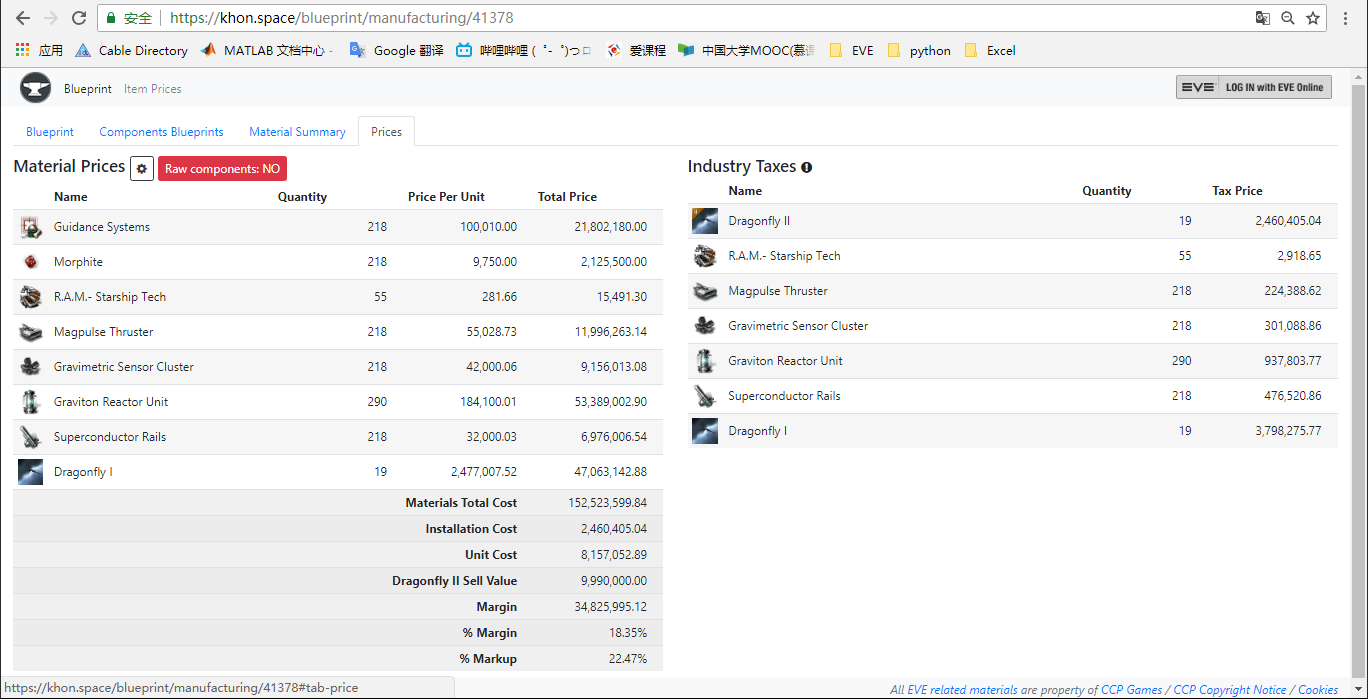Click Graviton Reactor Unit icon in Material Prices
This screenshot has height=699, width=1368.
[30, 402]
